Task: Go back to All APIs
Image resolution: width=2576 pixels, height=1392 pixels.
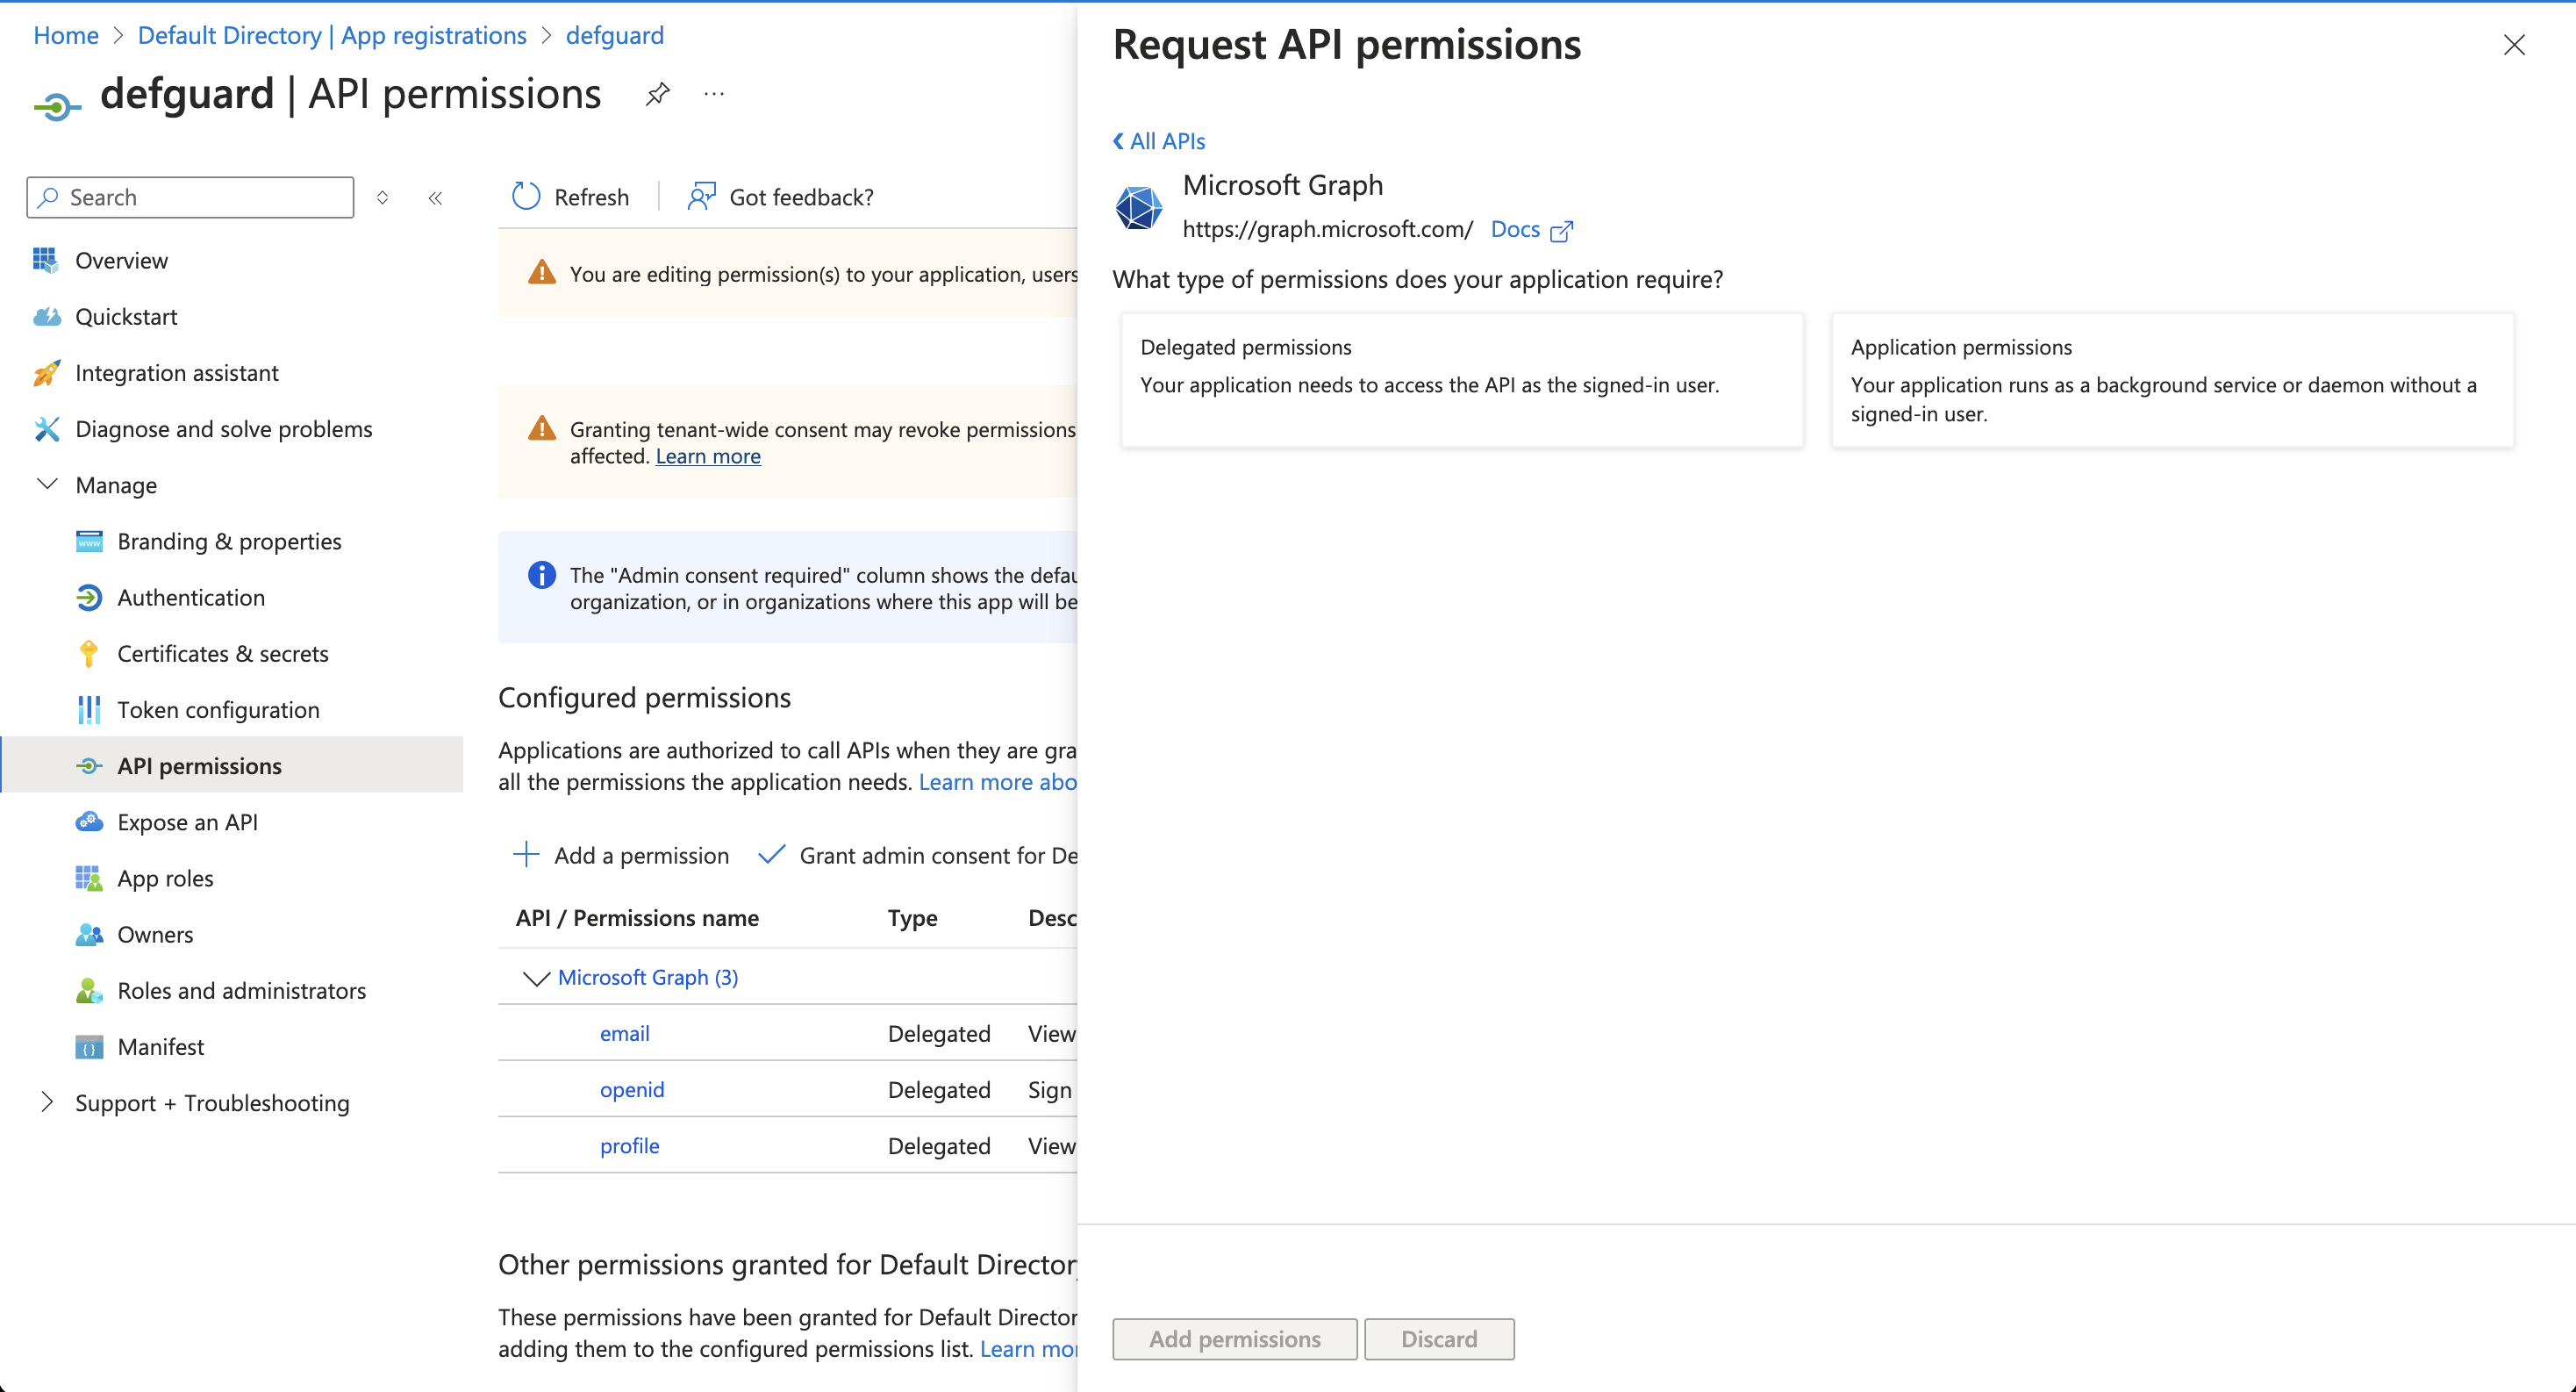Action: [x=1159, y=142]
